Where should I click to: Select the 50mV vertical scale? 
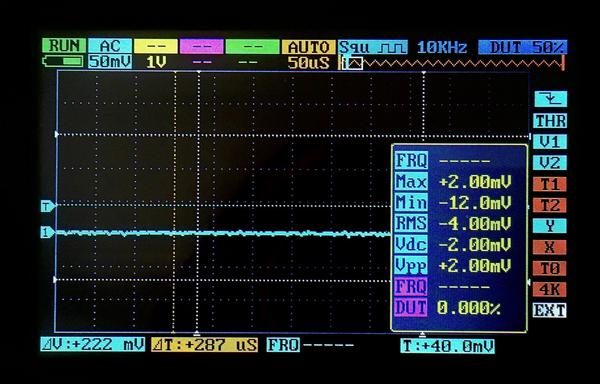(110, 62)
